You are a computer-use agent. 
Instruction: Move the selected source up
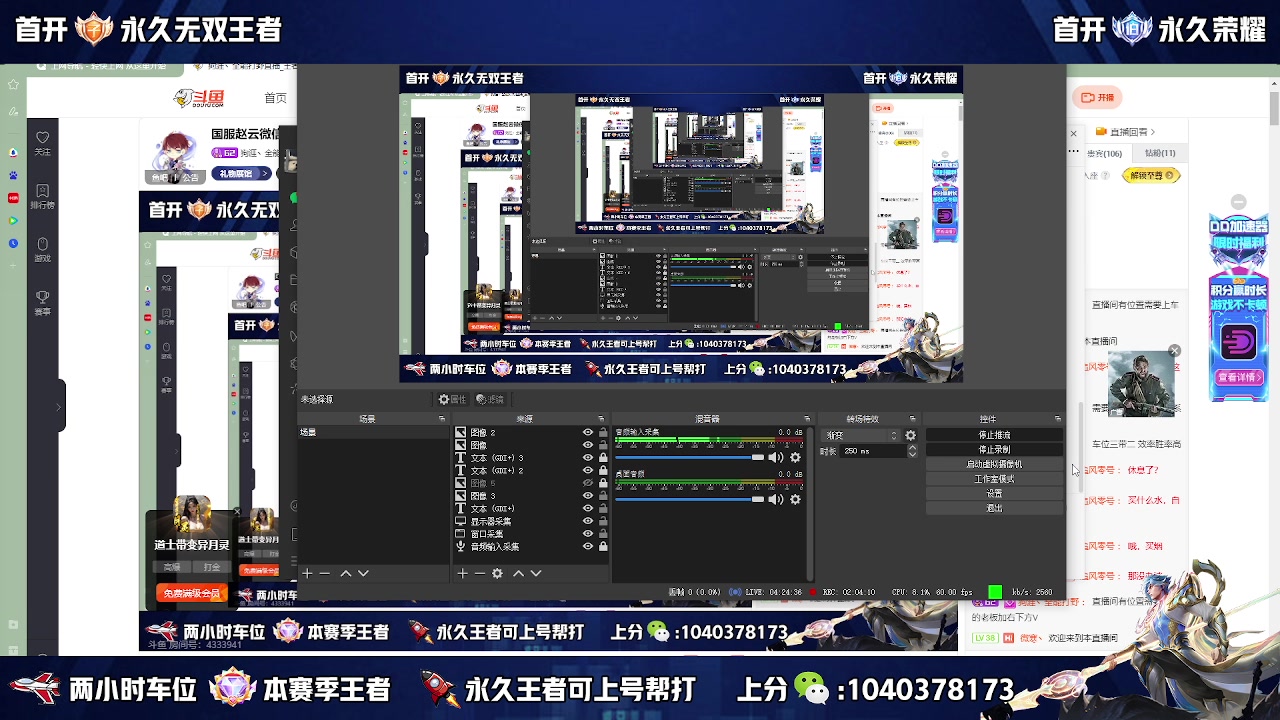pos(518,573)
